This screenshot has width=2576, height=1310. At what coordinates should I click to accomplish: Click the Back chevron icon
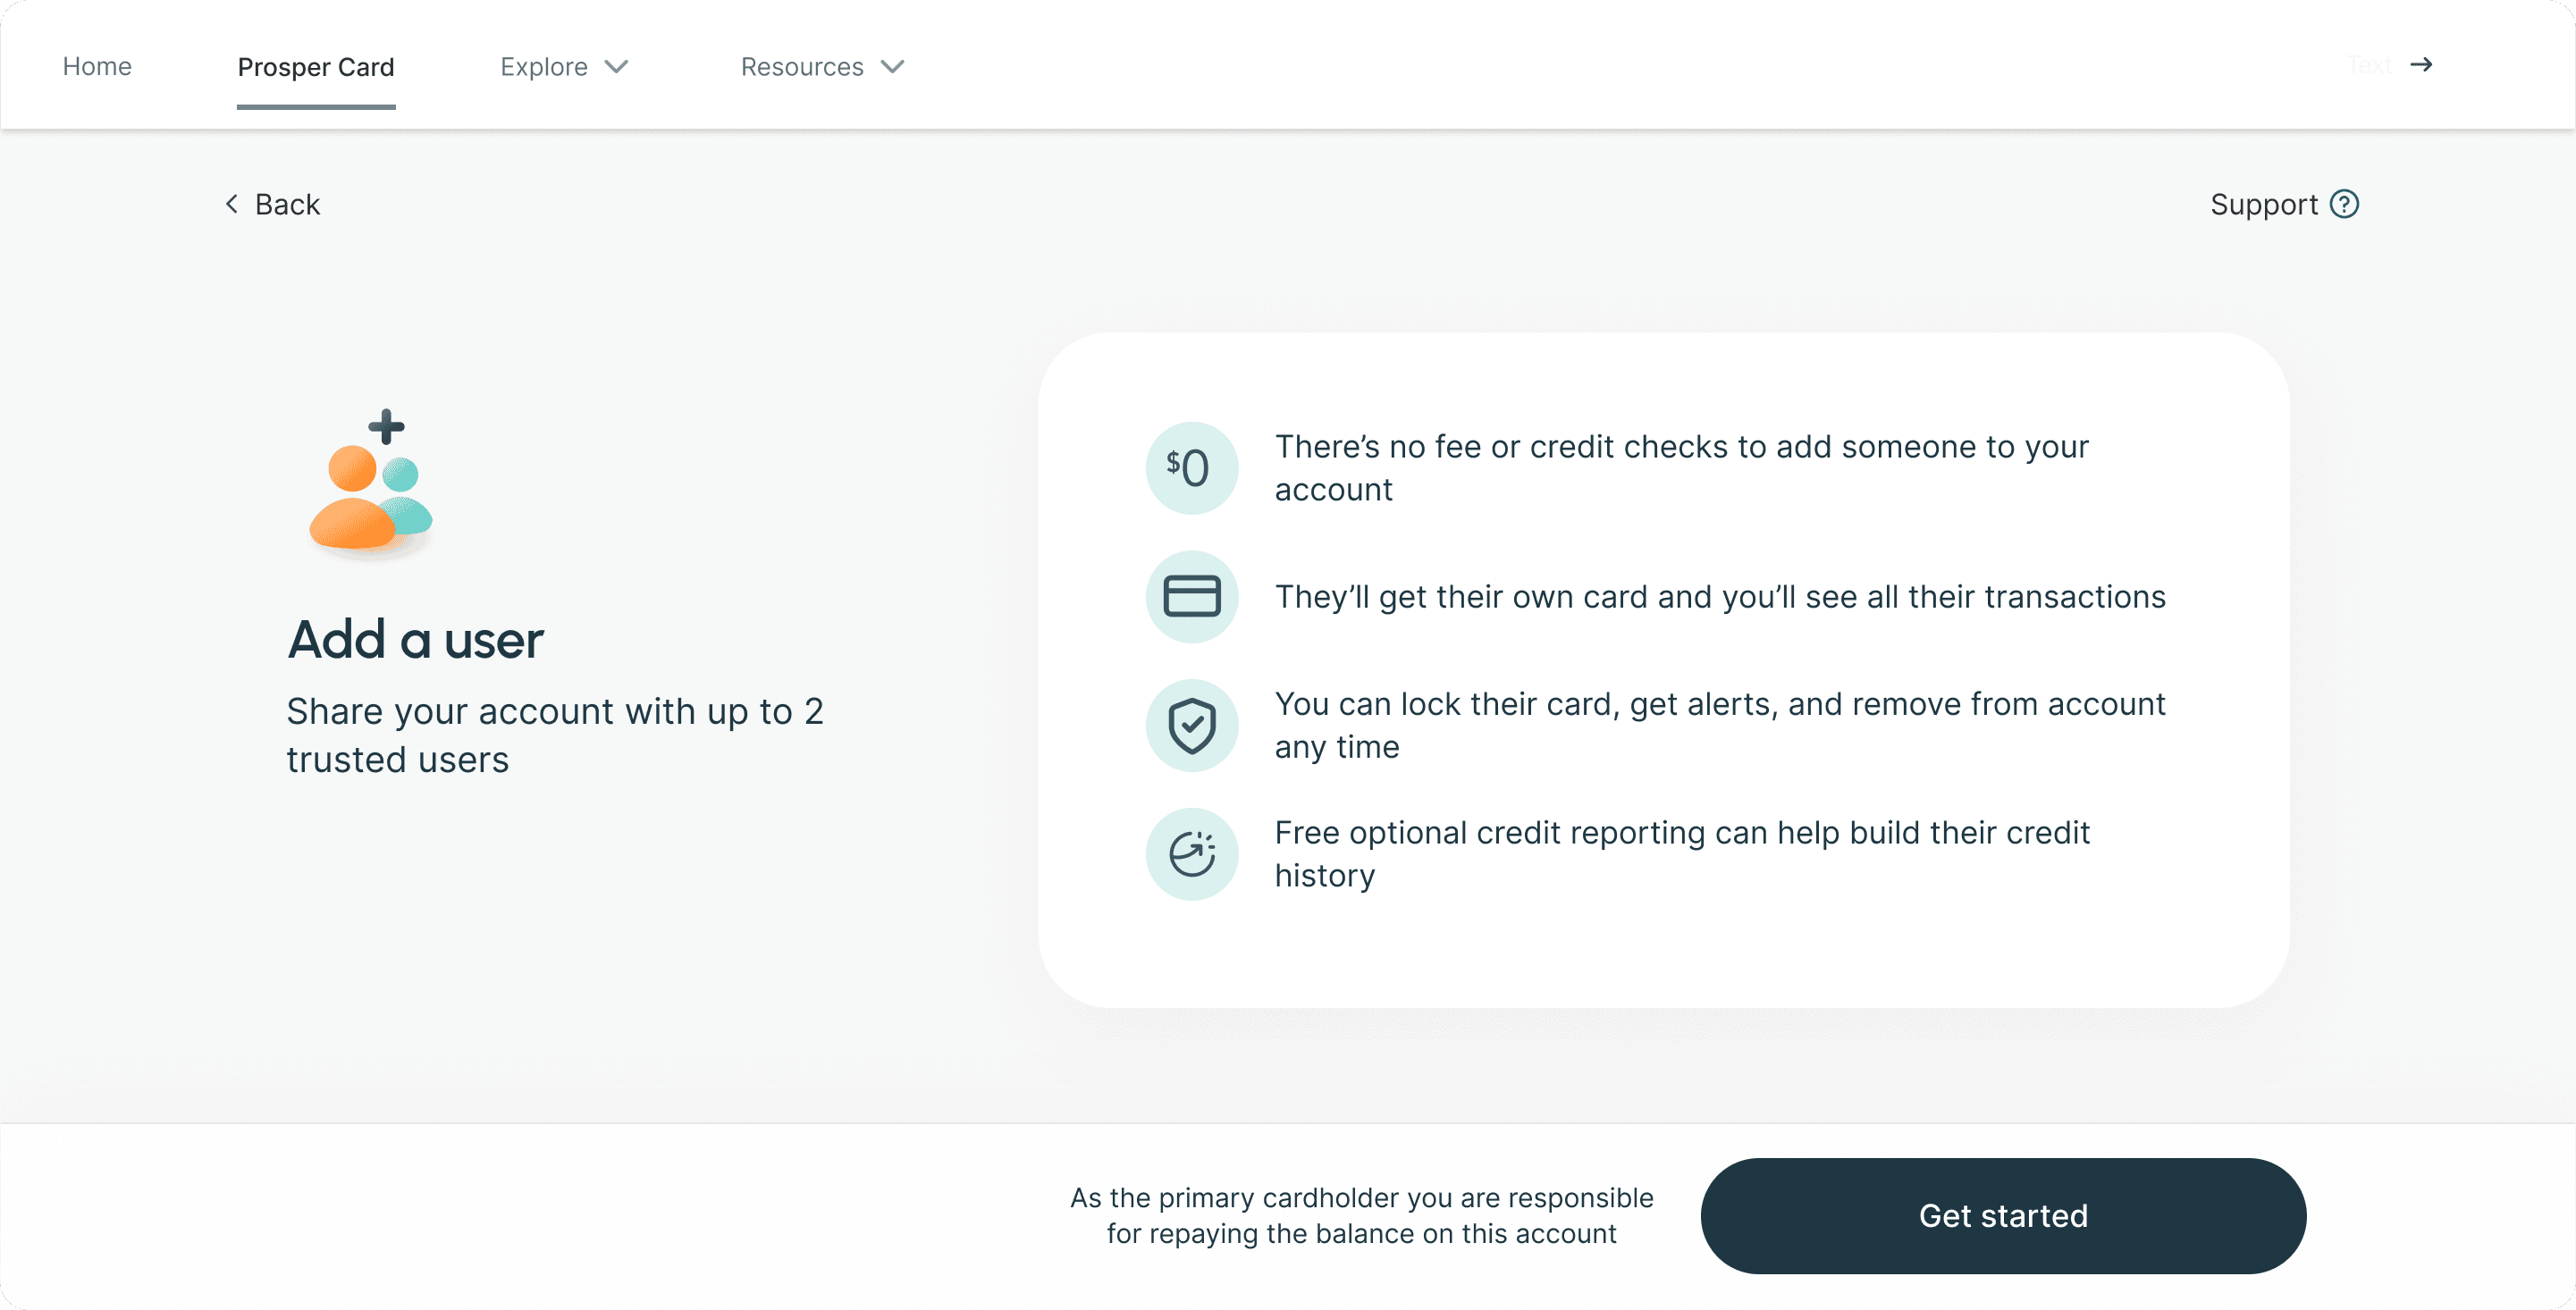click(232, 204)
